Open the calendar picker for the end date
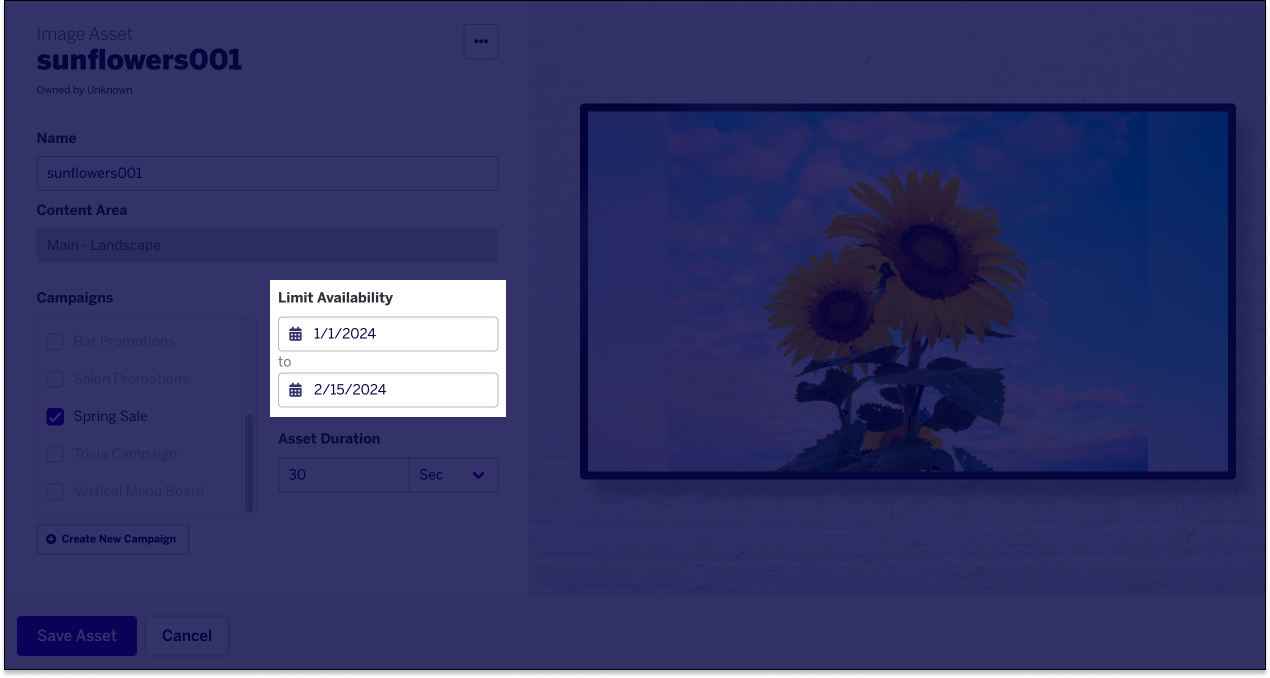1270x678 pixels. click(x=295, y=389)
